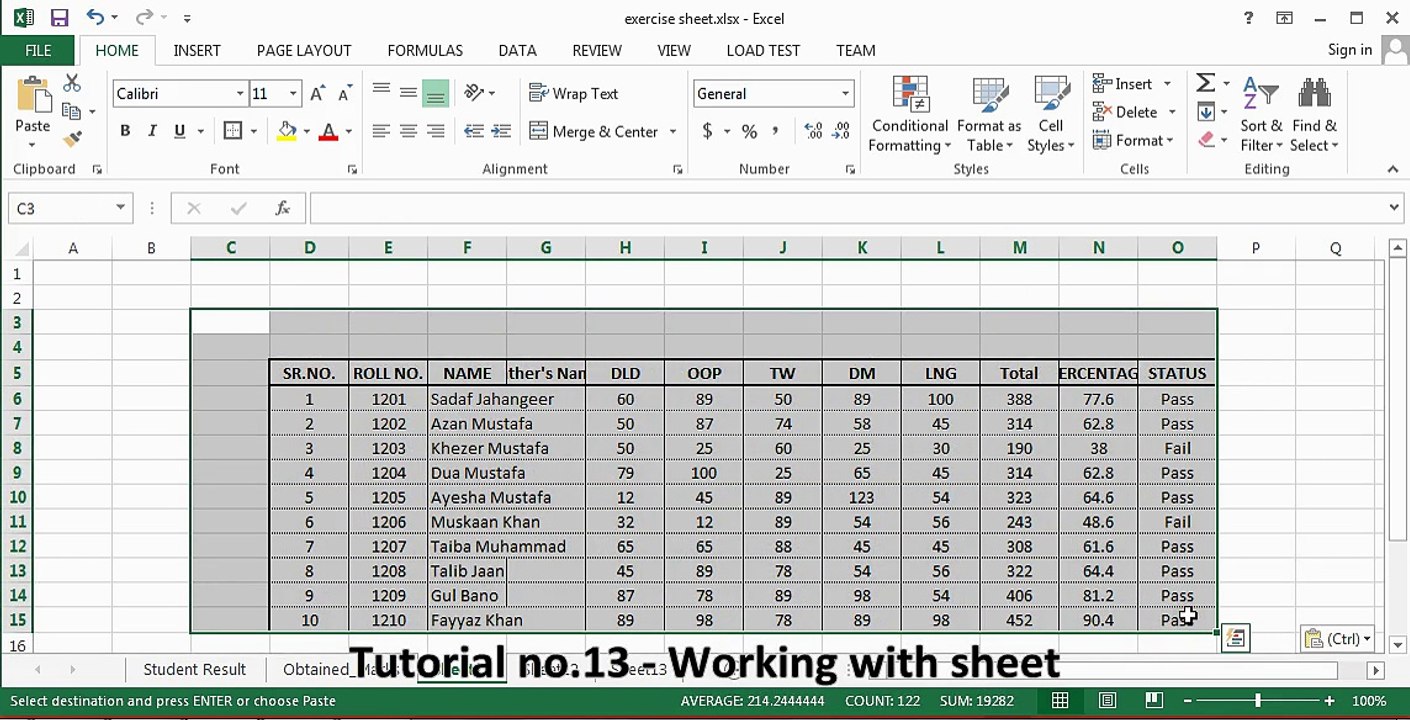The height and width of the screenshot is (720, 1410).
Task: Switch to the DATA tab
Action: click(x=517, y=50)
